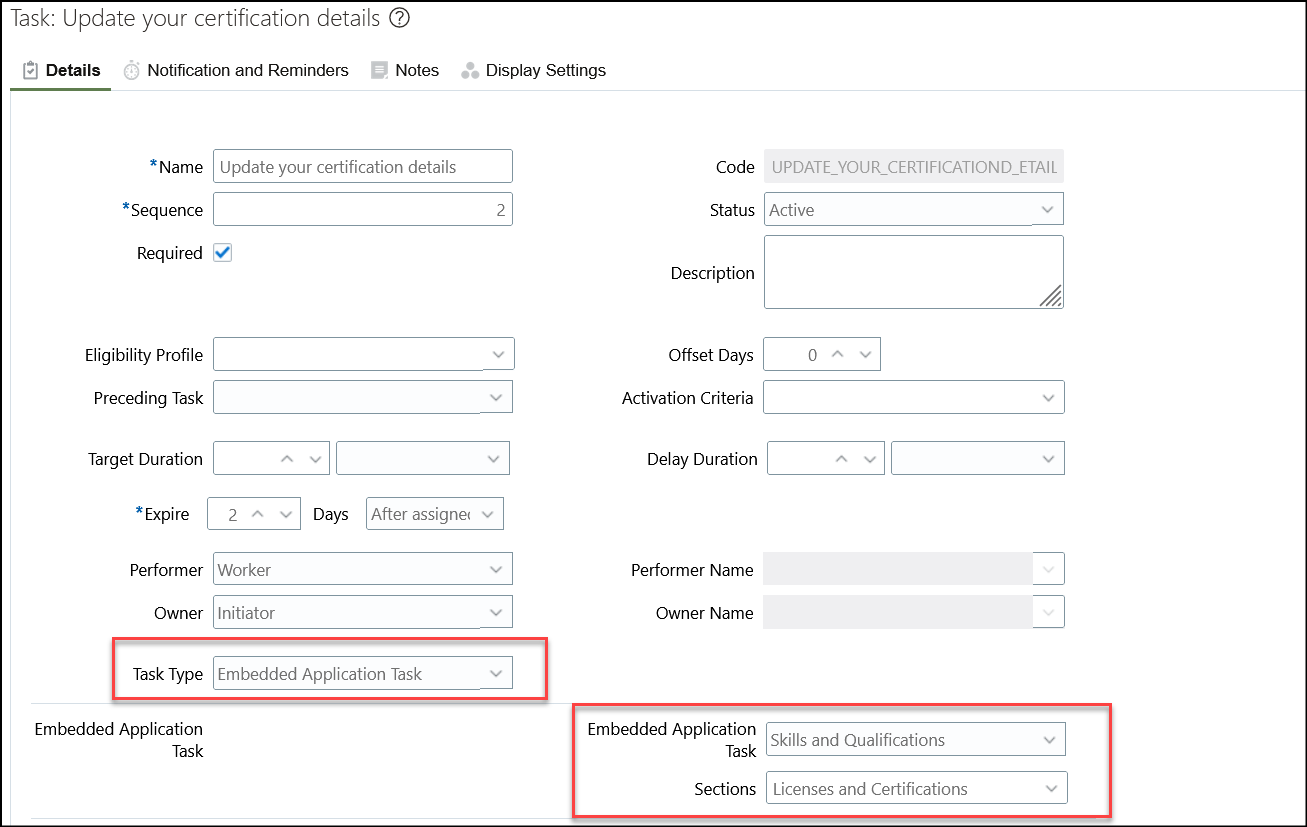Grab the Description box resize handle
Screen dimensions: 1307x827
[x=1051, y=295]
